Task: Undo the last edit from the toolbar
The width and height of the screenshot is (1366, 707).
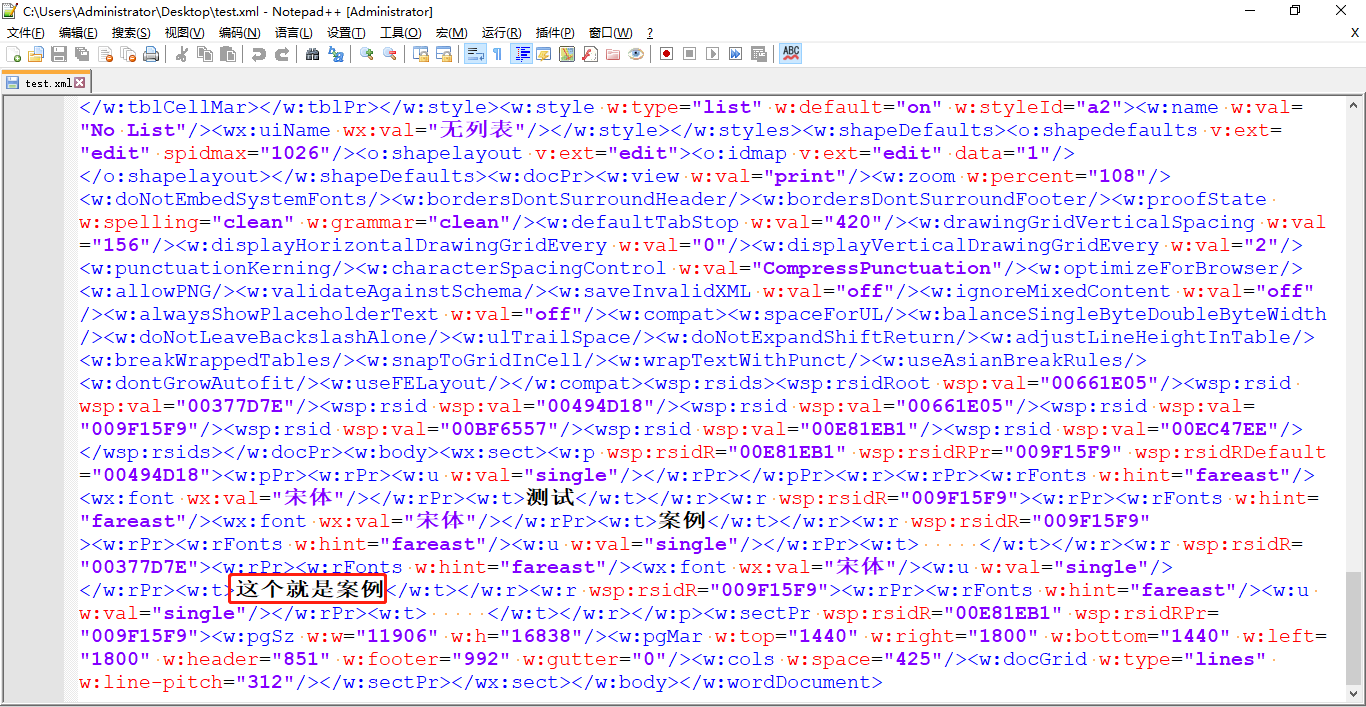Action: tap(259, 54)
